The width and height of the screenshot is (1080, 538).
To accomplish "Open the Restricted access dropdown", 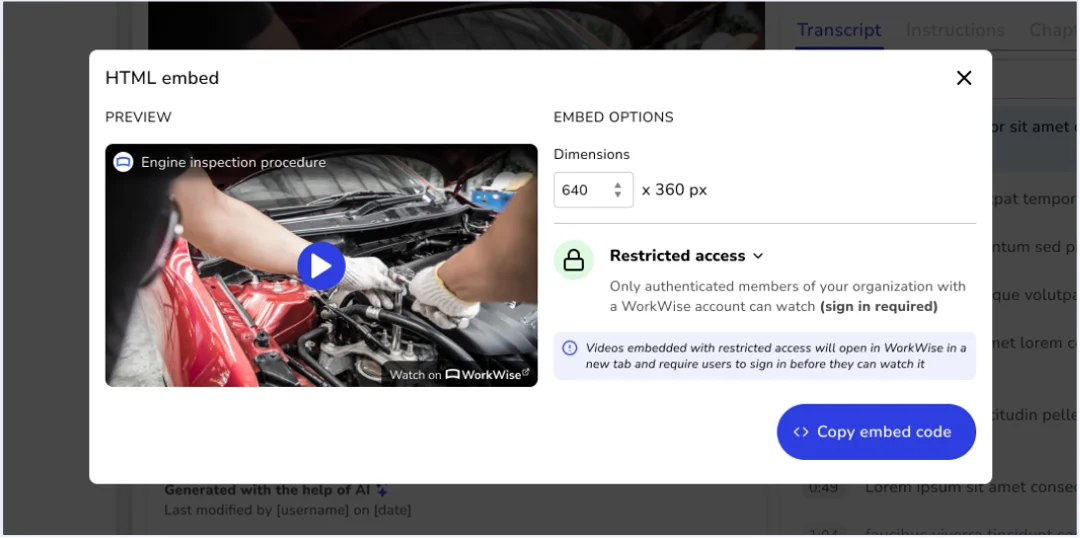I will (x=687, y=256).
